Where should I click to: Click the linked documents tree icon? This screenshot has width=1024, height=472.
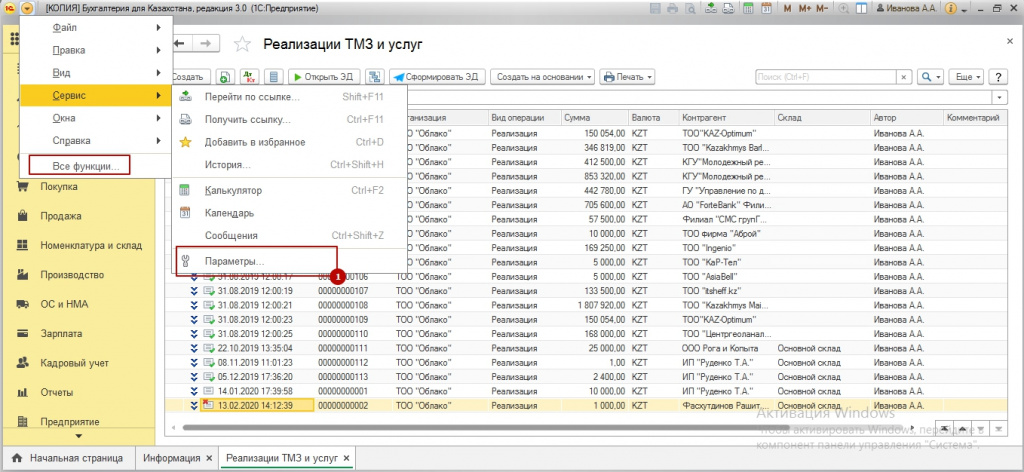[x=374, y=77]
